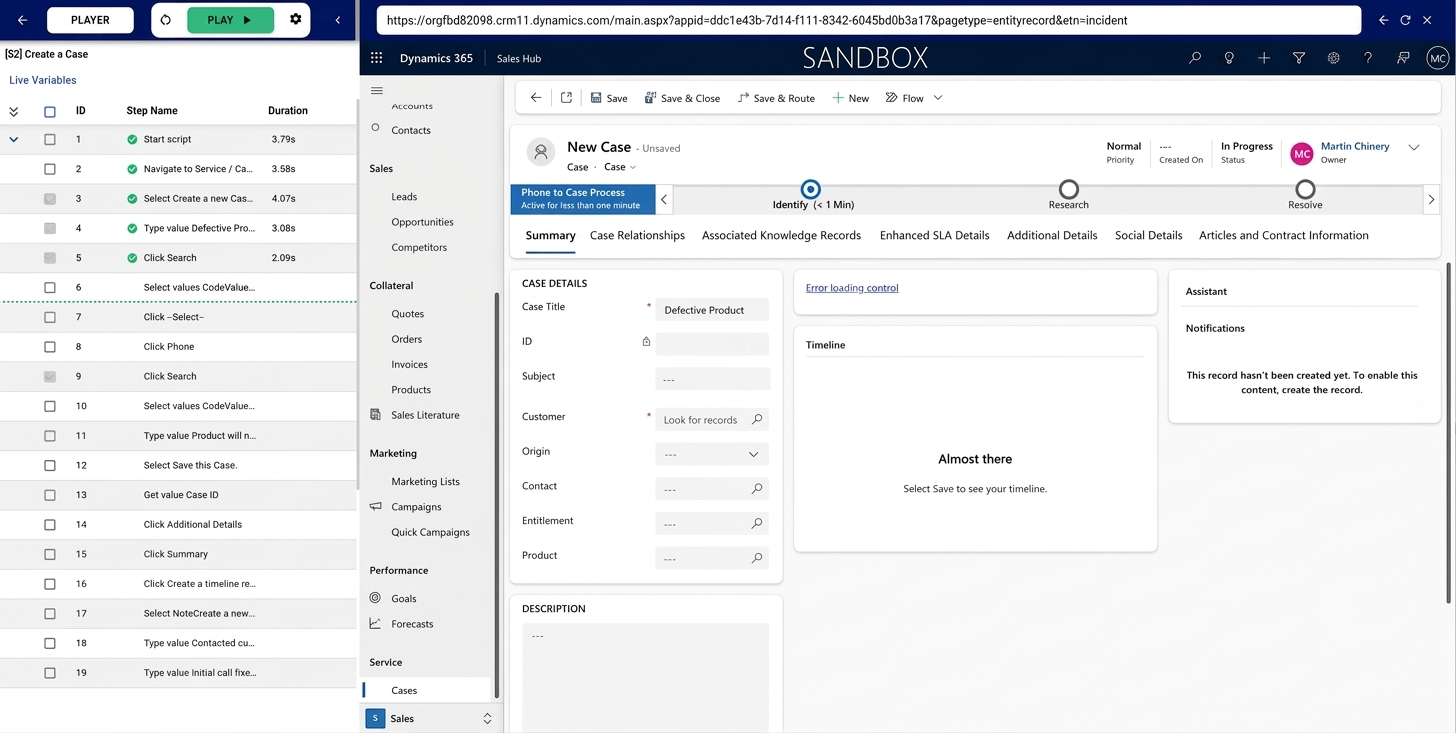This screenshot has width=1456, height=733.
Task: Click the browser reload icon
Action: click(1405, 19)
